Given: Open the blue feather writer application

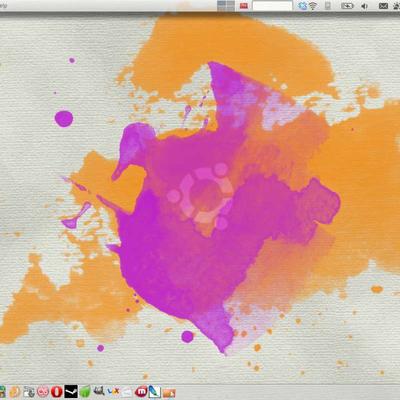Looking at the screenshot, I should [155, 392].
